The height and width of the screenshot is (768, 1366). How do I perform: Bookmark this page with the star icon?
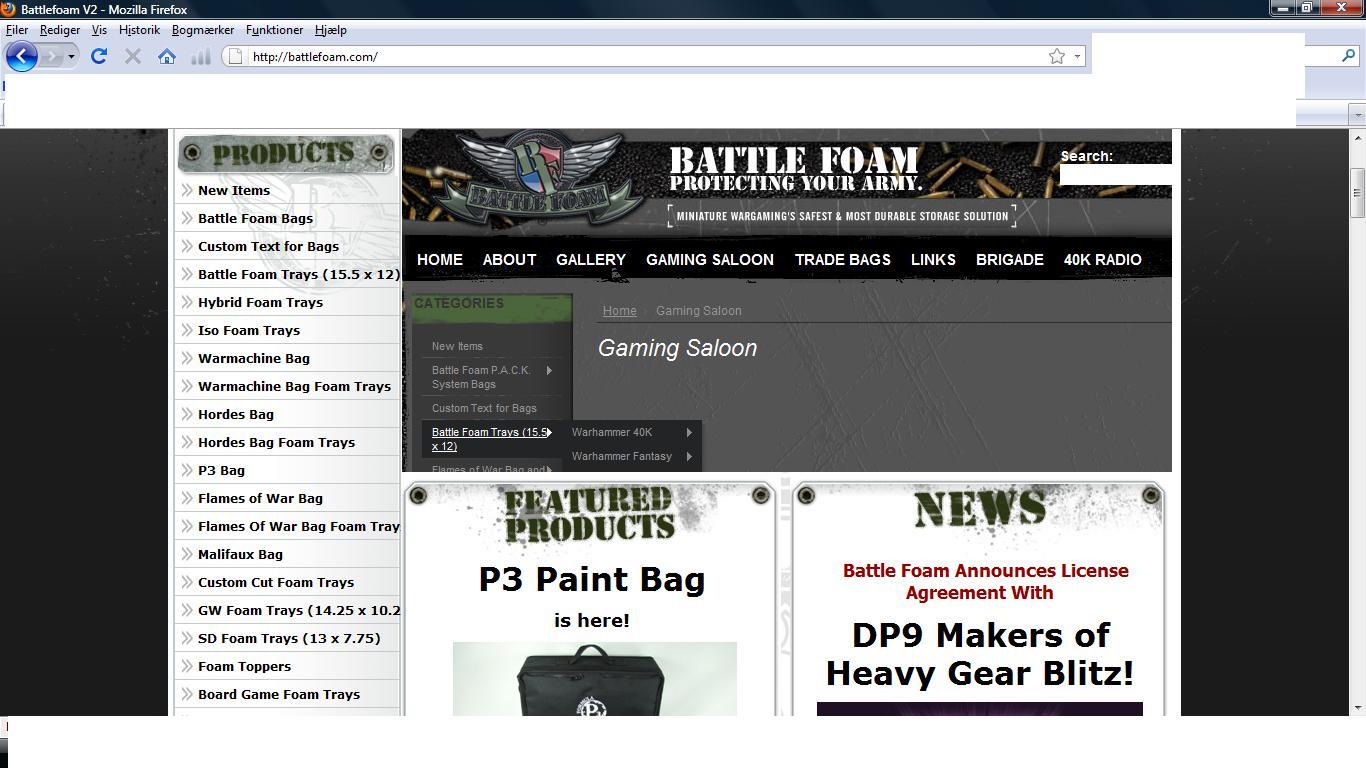[x=1057, y=56]
